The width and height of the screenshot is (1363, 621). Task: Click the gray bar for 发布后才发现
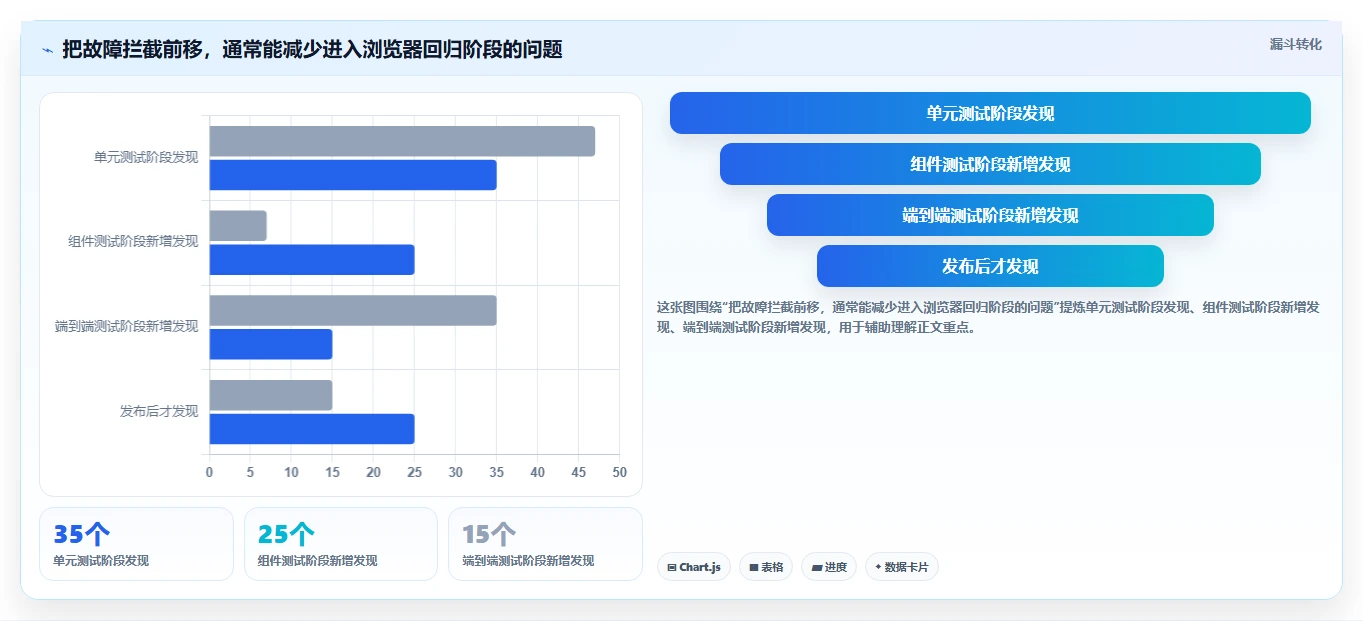(x=271, y=395)
